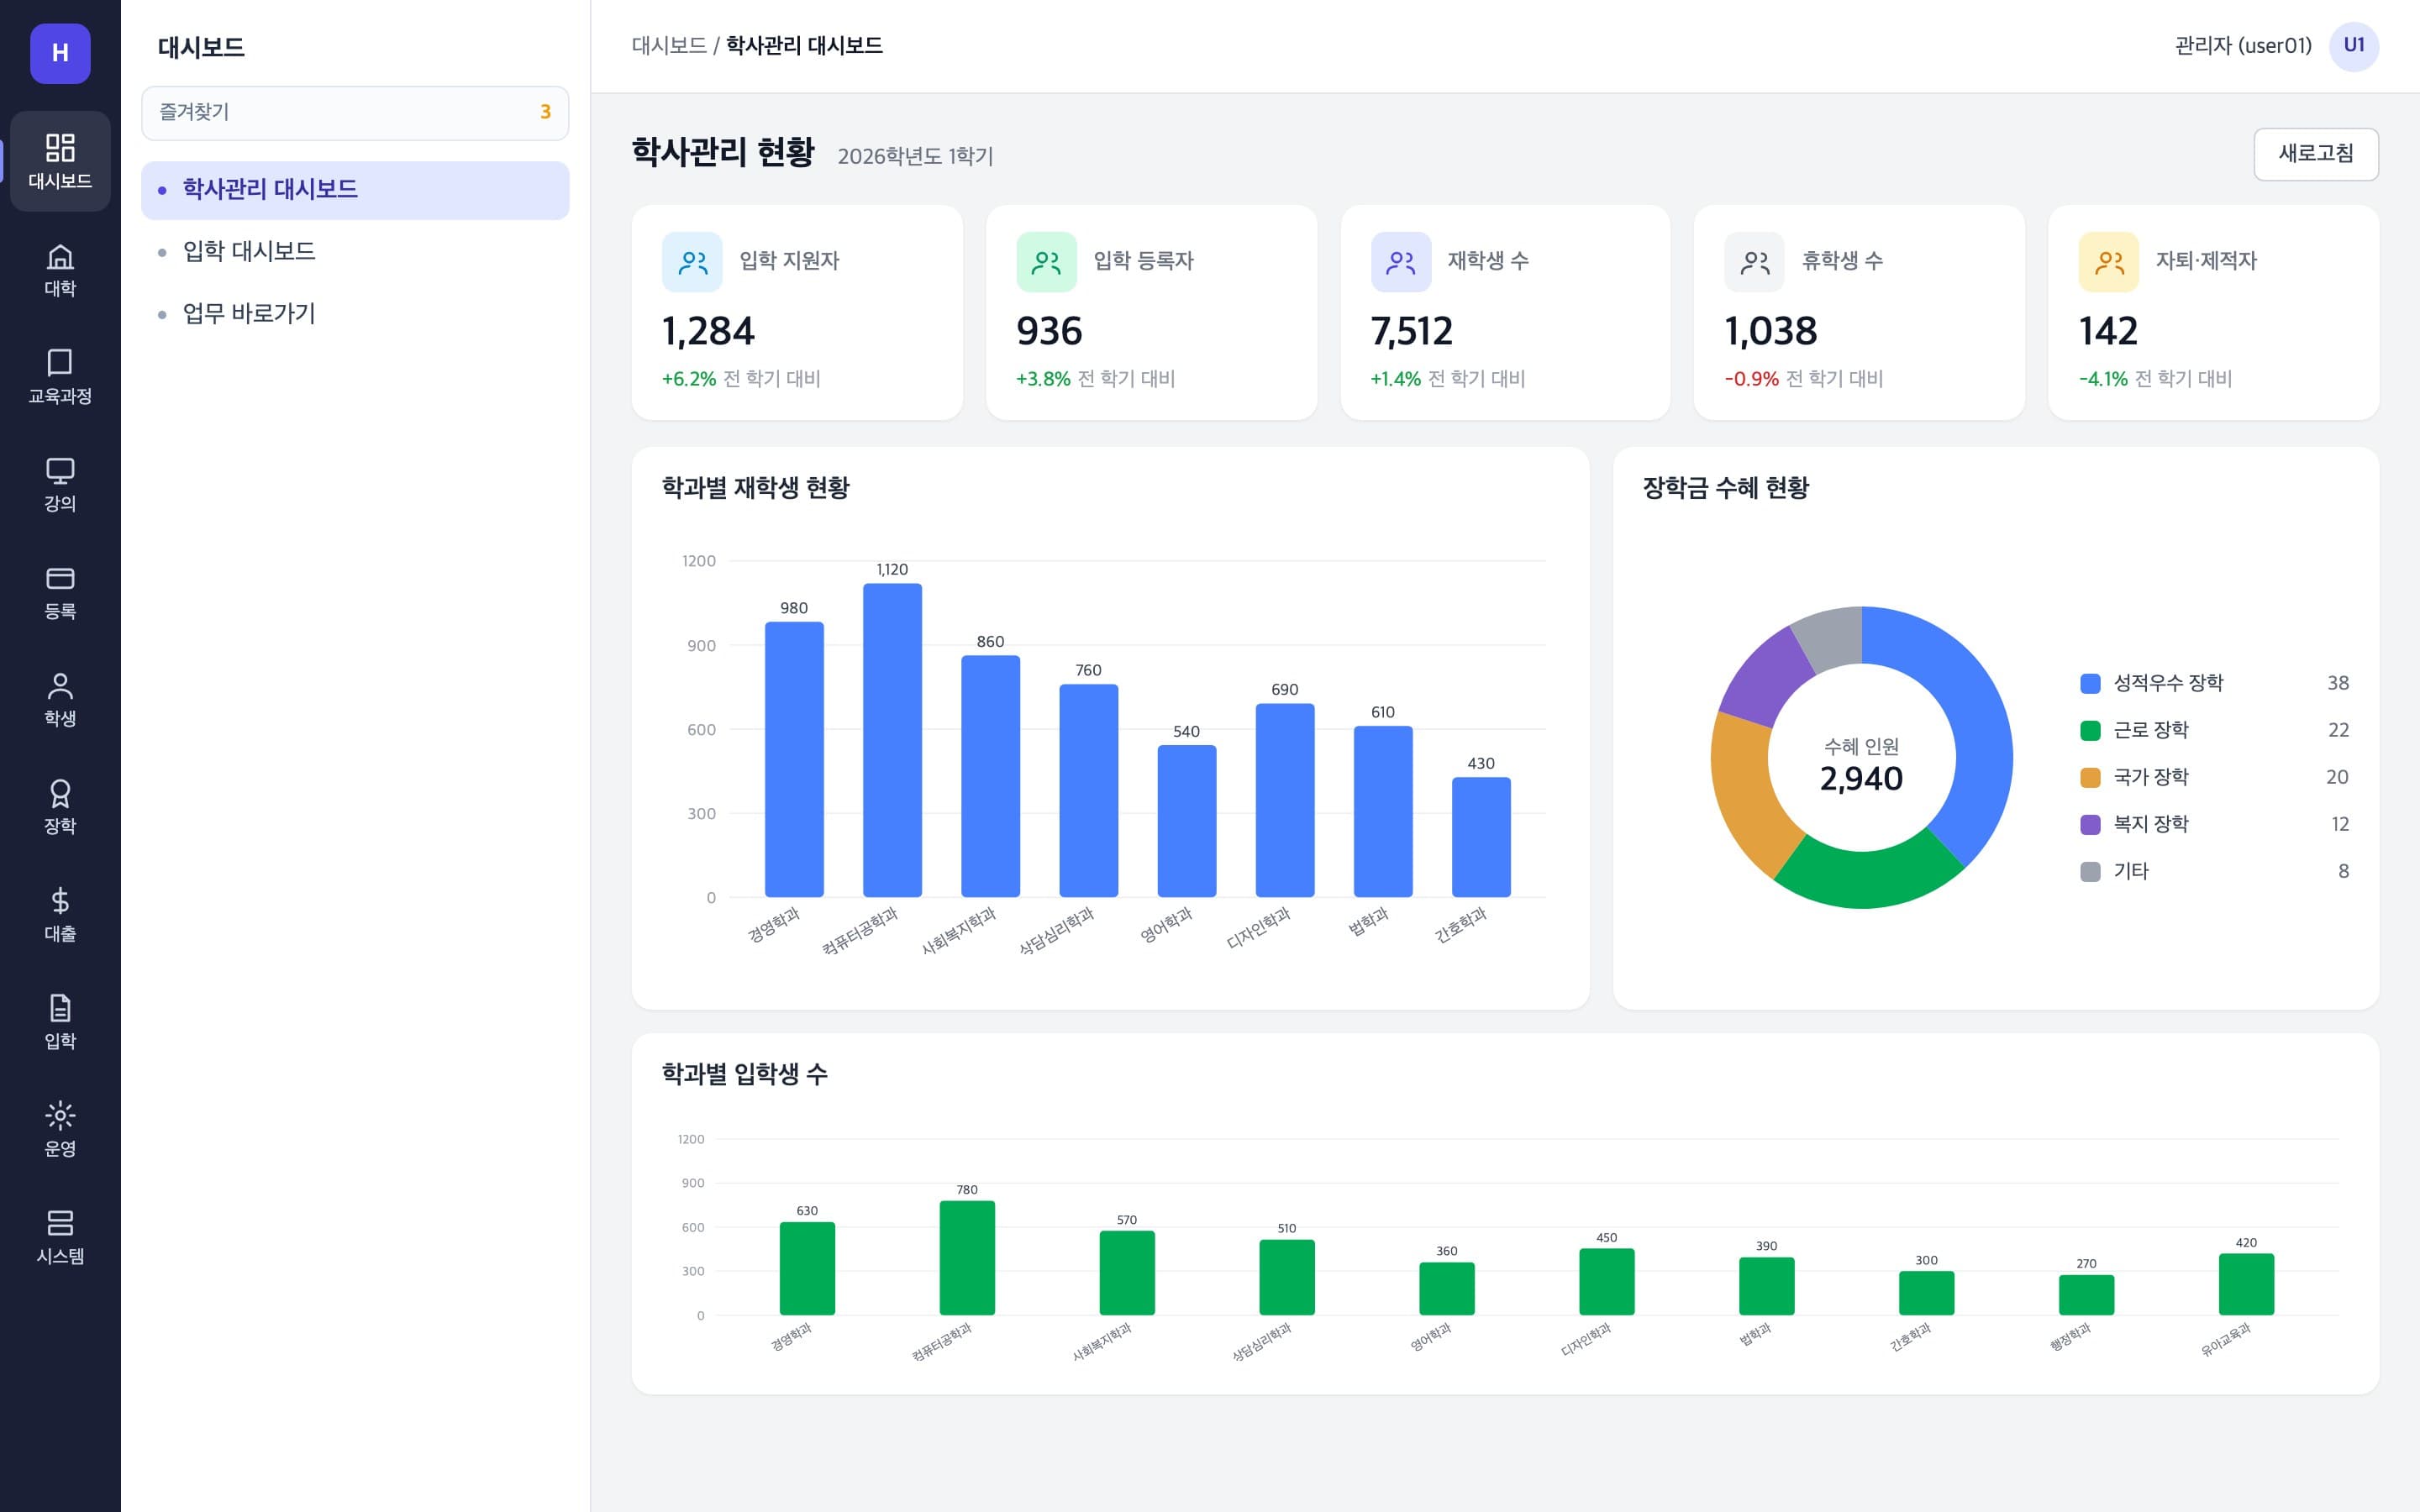This screenshot has width=2420, height=1512.
Task: Open the 대출 sidebar section
Action: point(60,915)
